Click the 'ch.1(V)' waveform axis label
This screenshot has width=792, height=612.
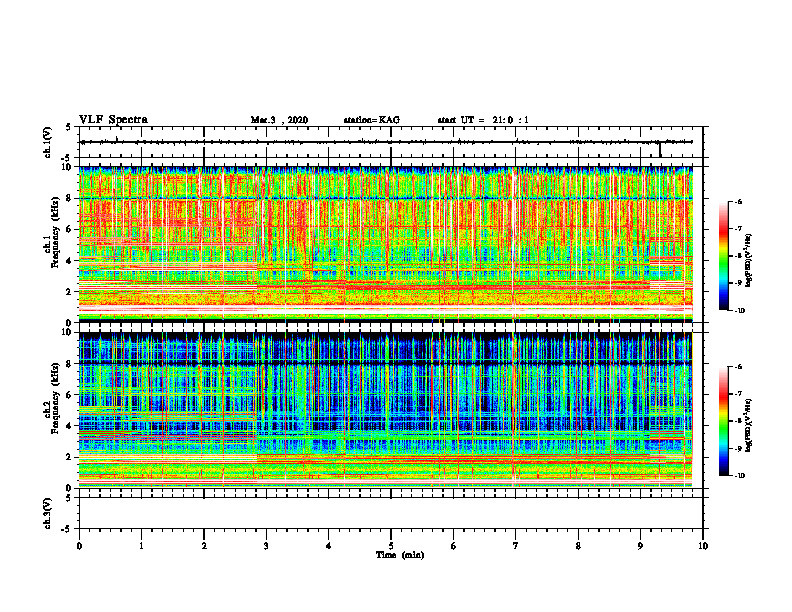(48, 142)
